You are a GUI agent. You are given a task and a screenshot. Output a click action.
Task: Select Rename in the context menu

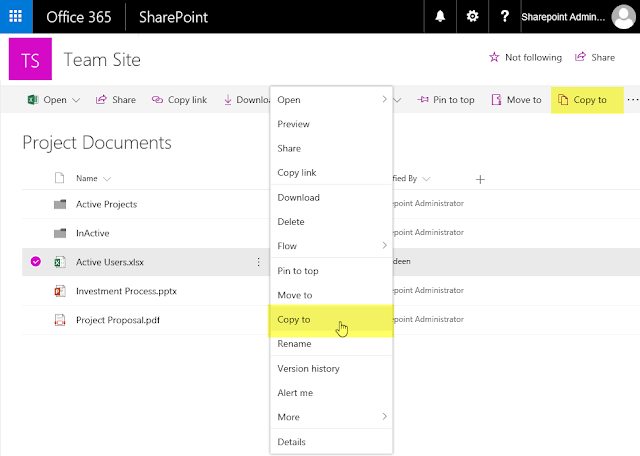pos(331,344)
